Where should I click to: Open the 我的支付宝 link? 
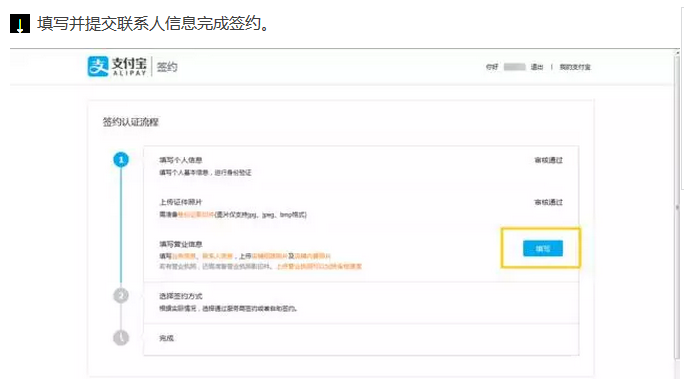click(x=575, y=67)
